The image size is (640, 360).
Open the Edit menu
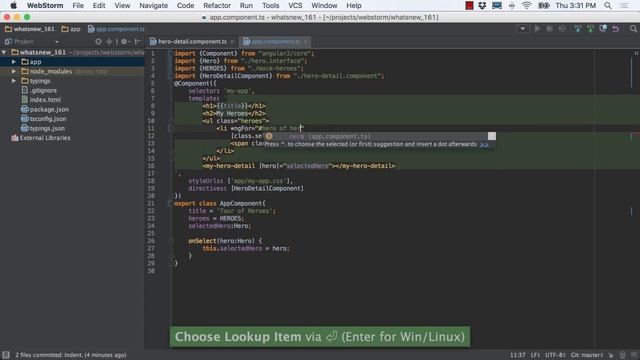[99, 5]
